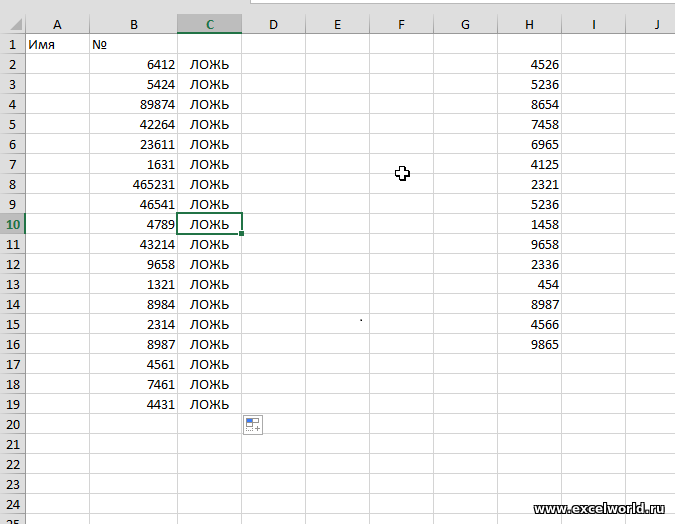Click cell with value 43214

click(133, 245)
